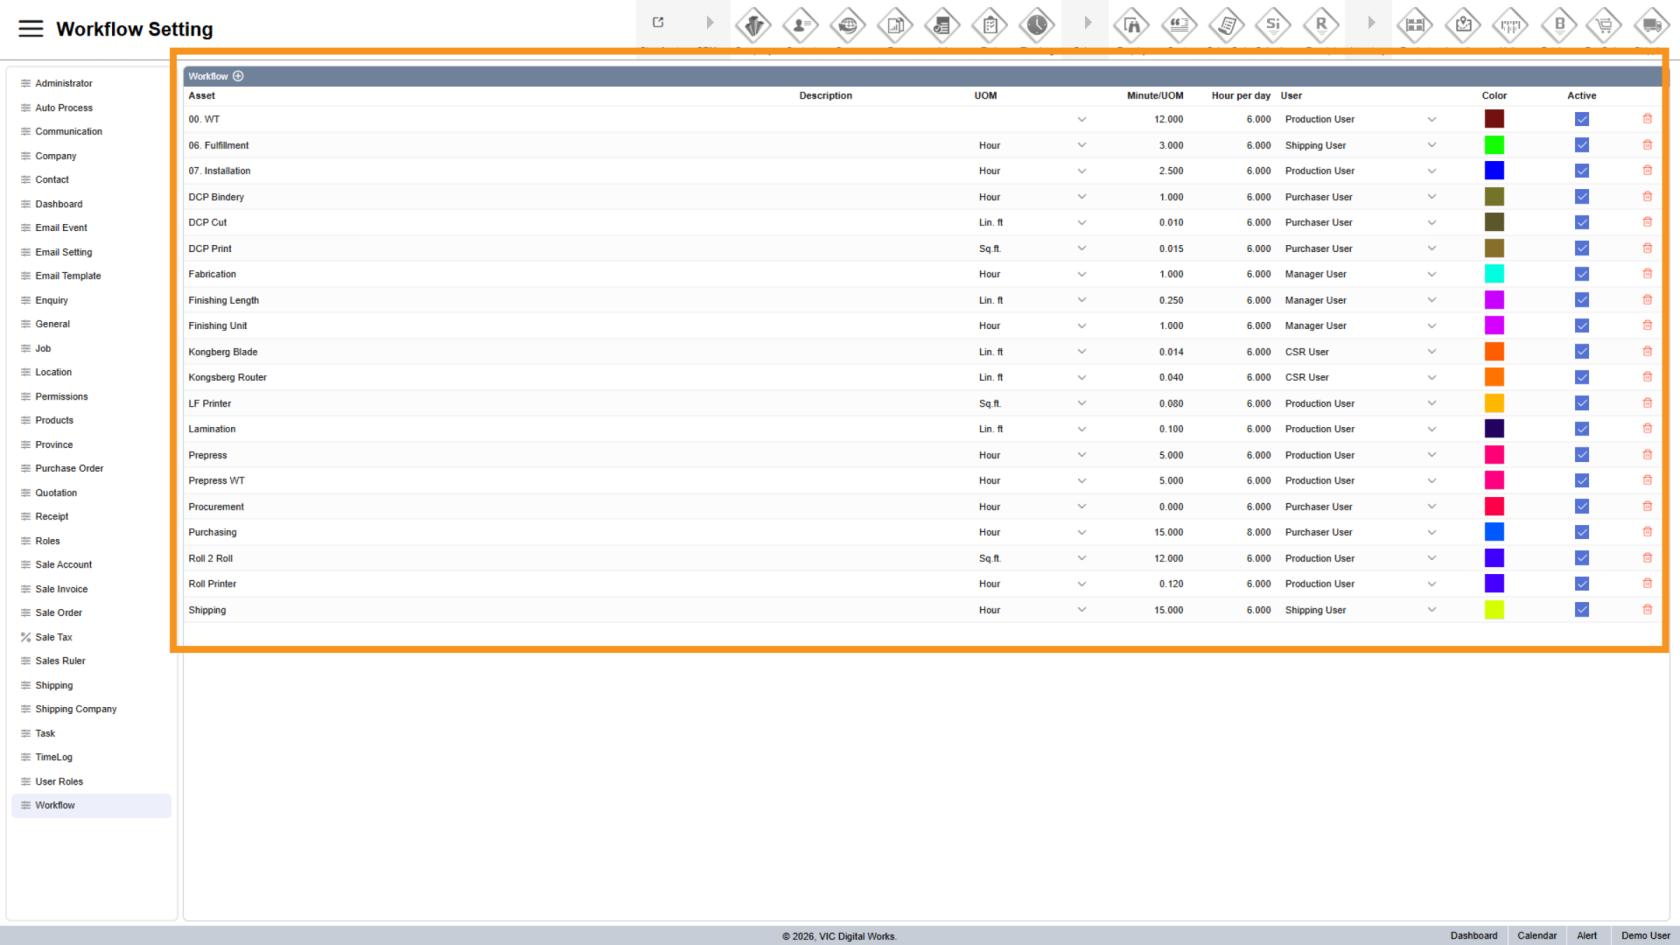Image resolution: width=1680 pixels, height=945 pixels.
Task: Click Calendar link in footer
Action: [1537, 936]
